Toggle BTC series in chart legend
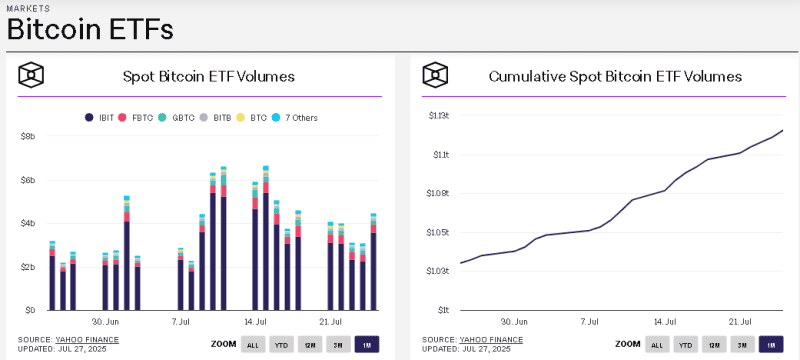Viewport: 800px width, 360px height. coord(254,118)
